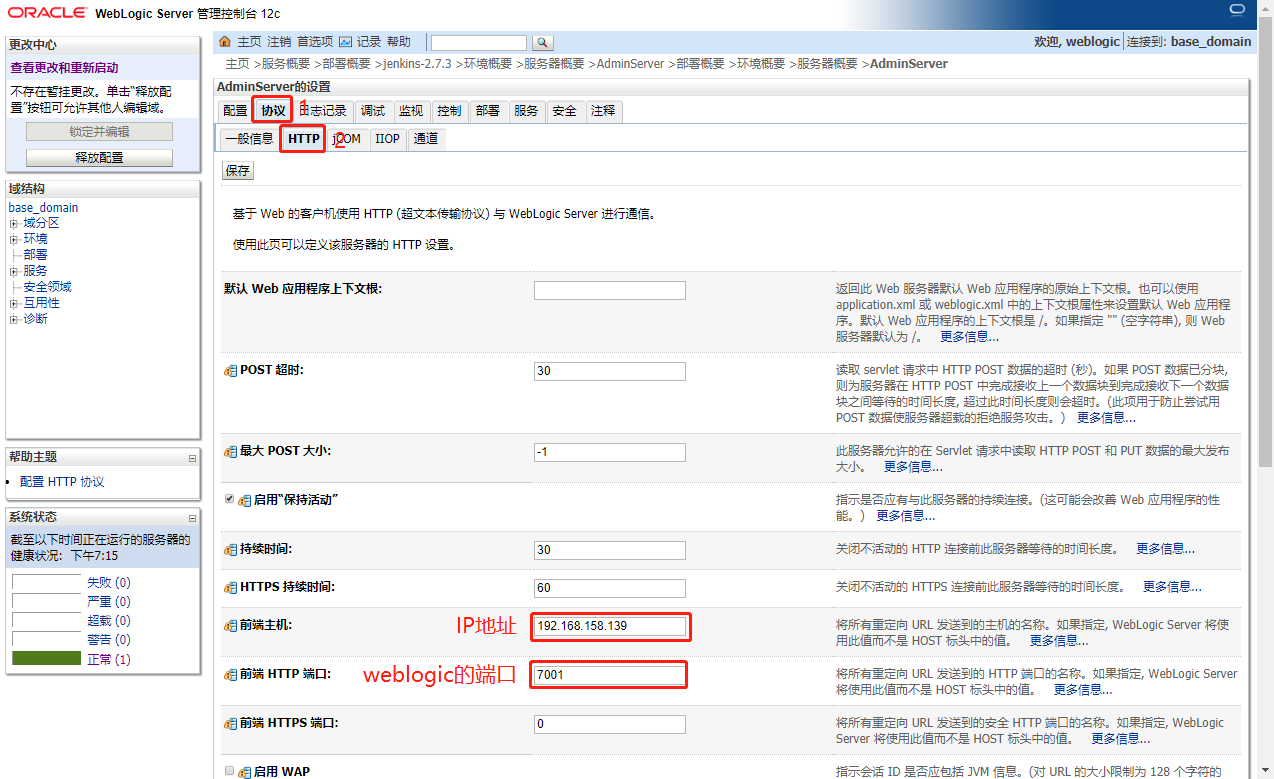Expand the 诊断 tree node
The image size is (1274, 779).
14,319
